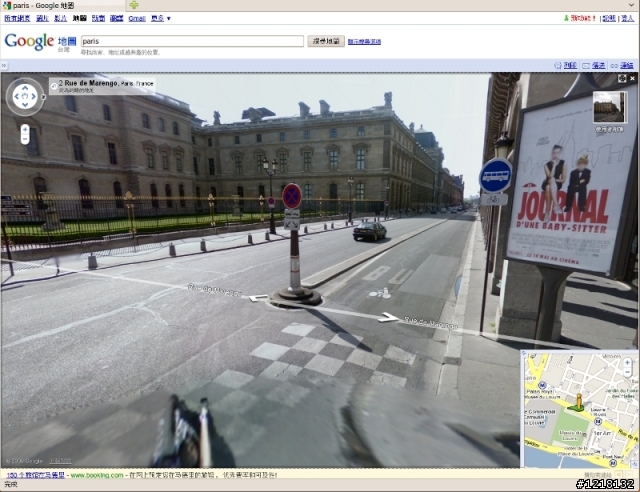Open the Images link in the top navigation

pos(42,18)
